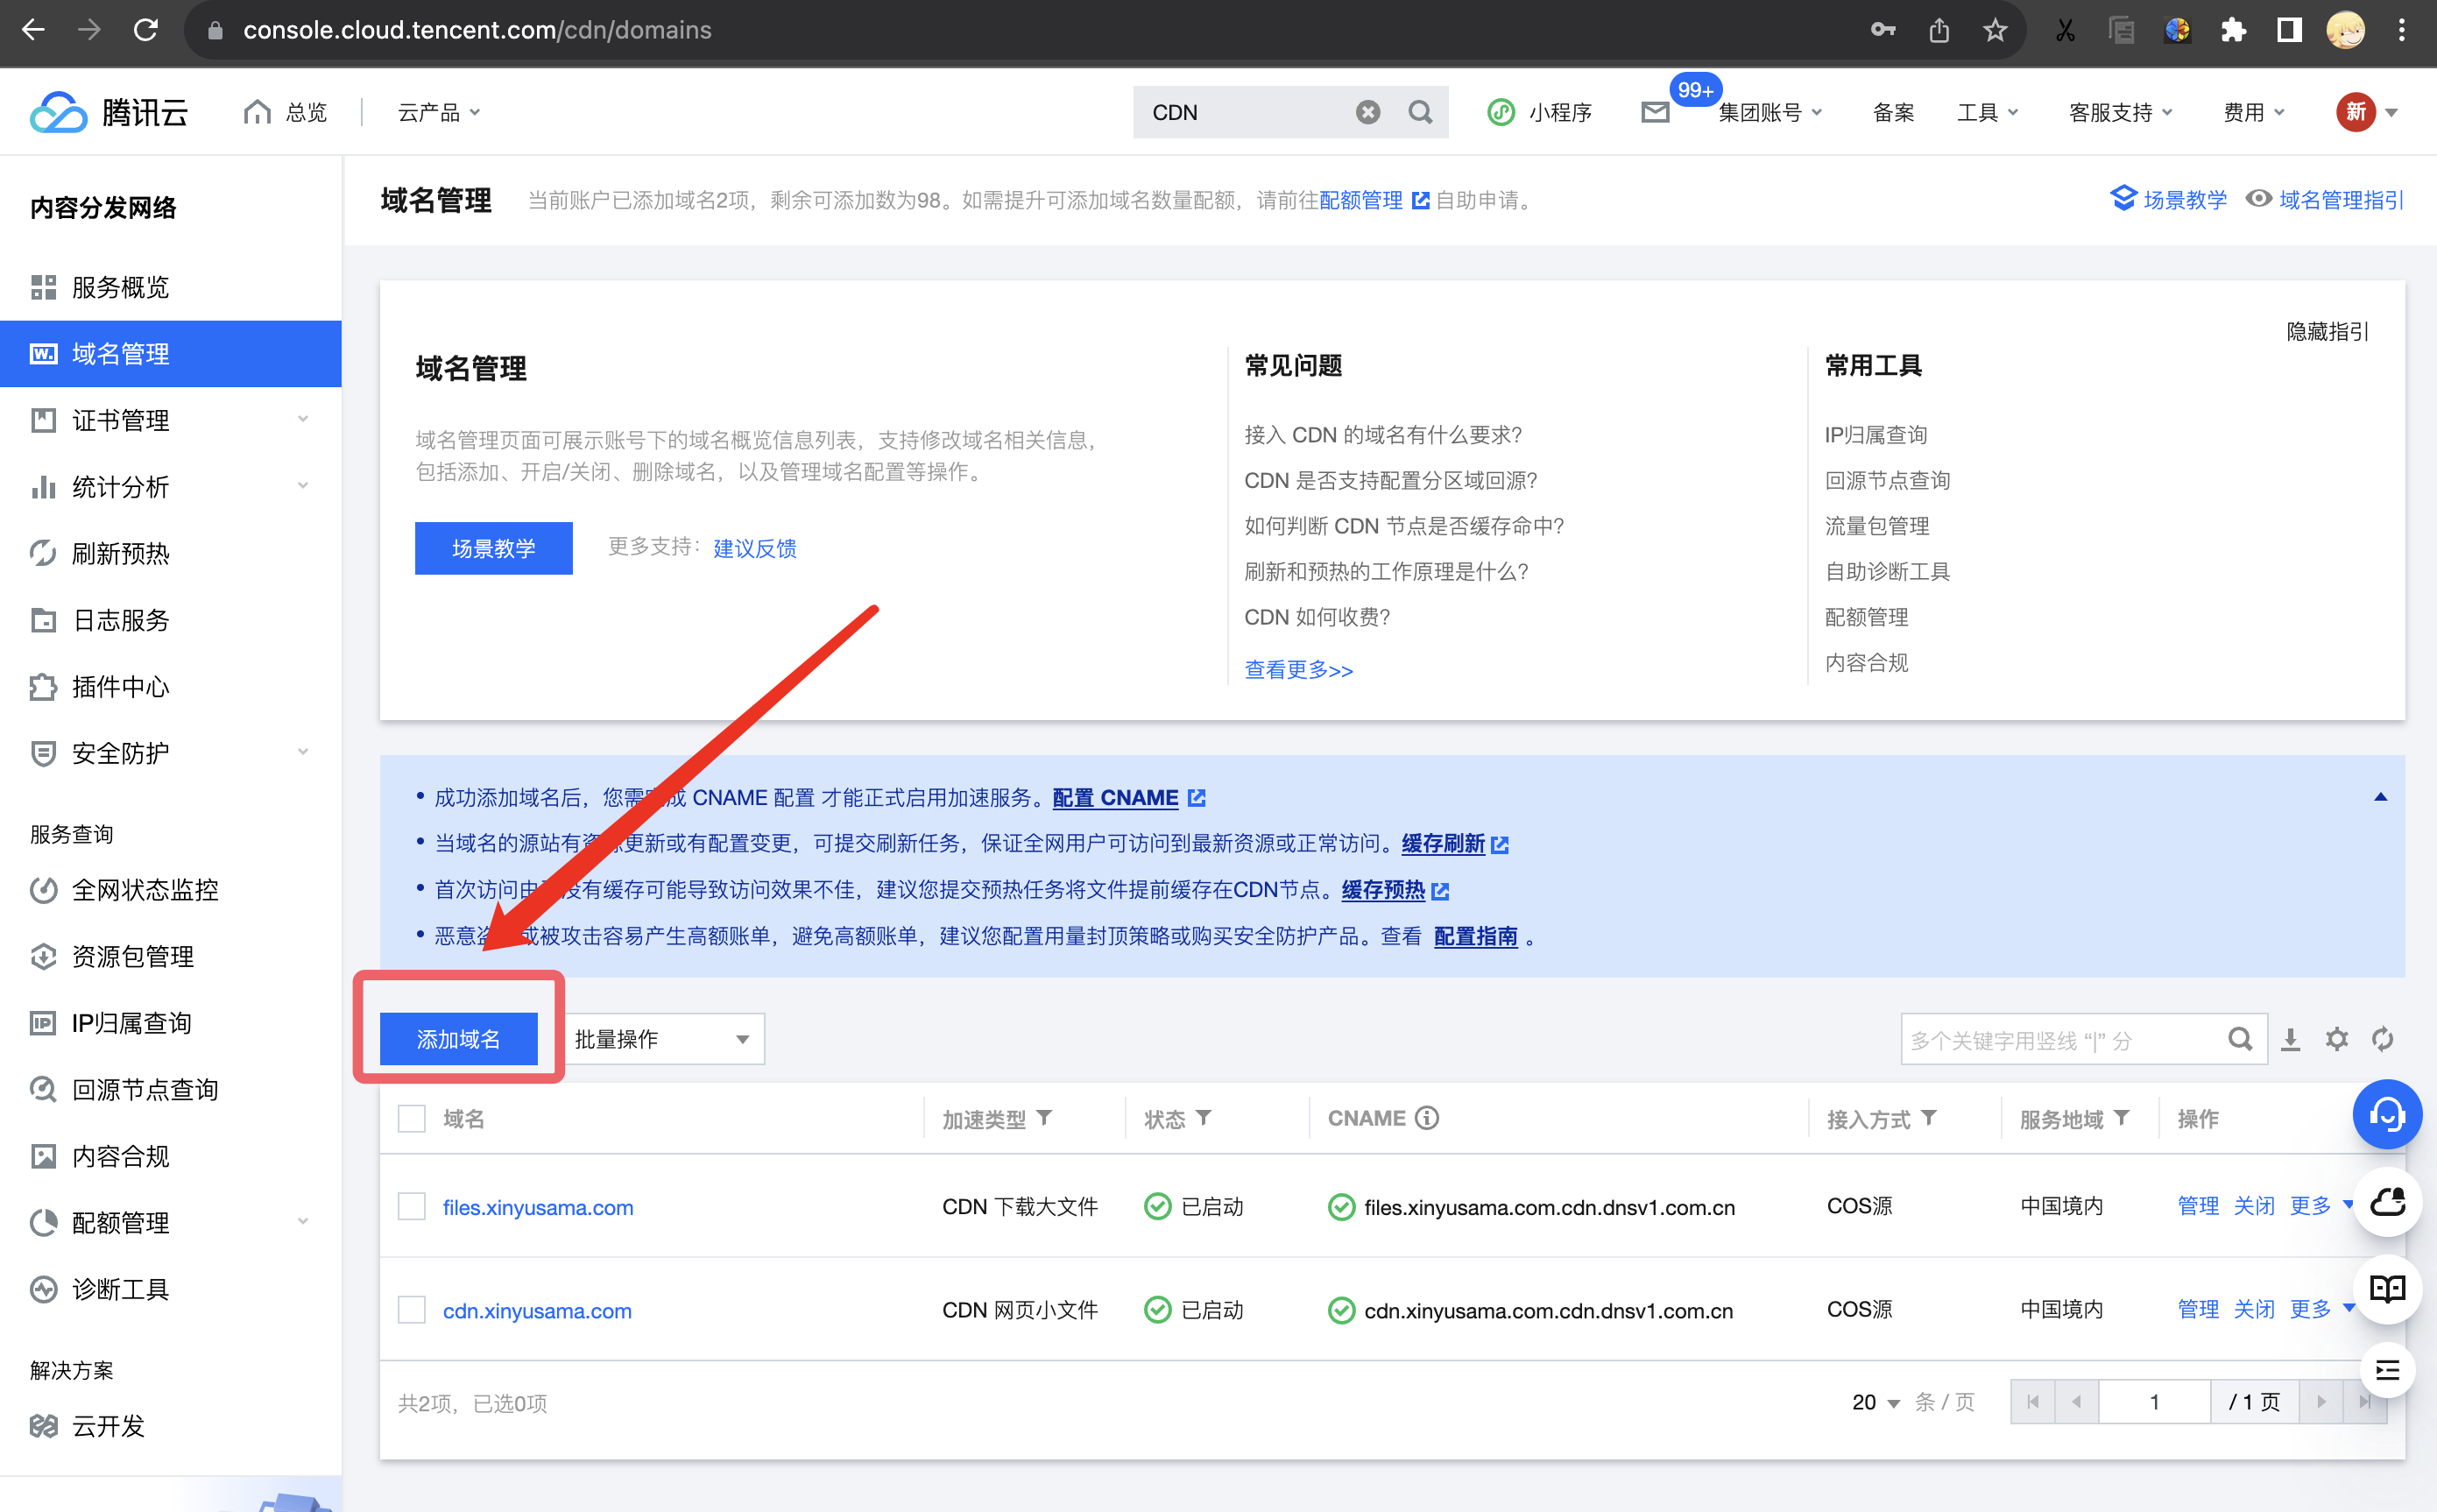
Task: Open the cloud assistant floating button
Action: pos(2387,1201)
